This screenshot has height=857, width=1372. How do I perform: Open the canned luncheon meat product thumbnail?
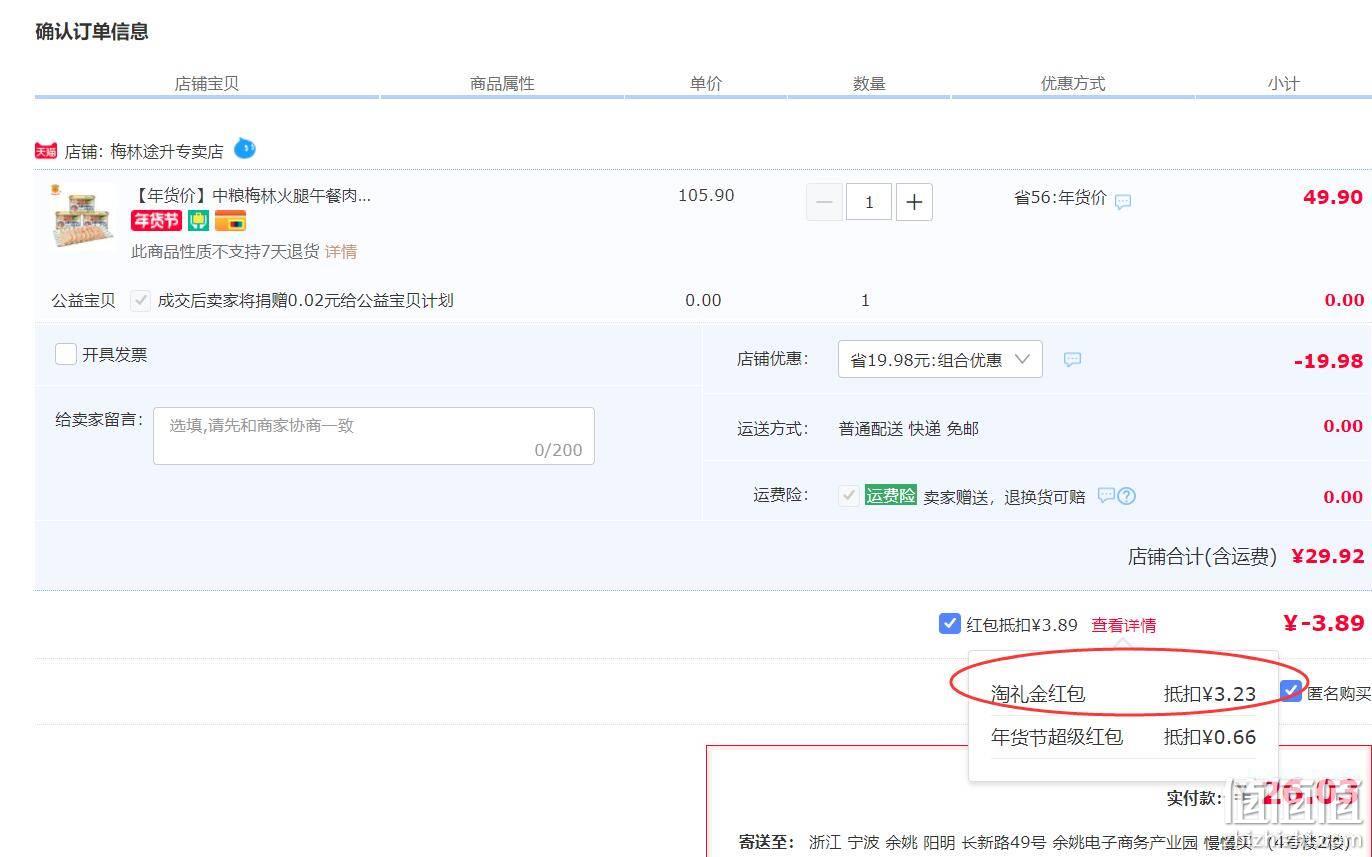(84, 217)
